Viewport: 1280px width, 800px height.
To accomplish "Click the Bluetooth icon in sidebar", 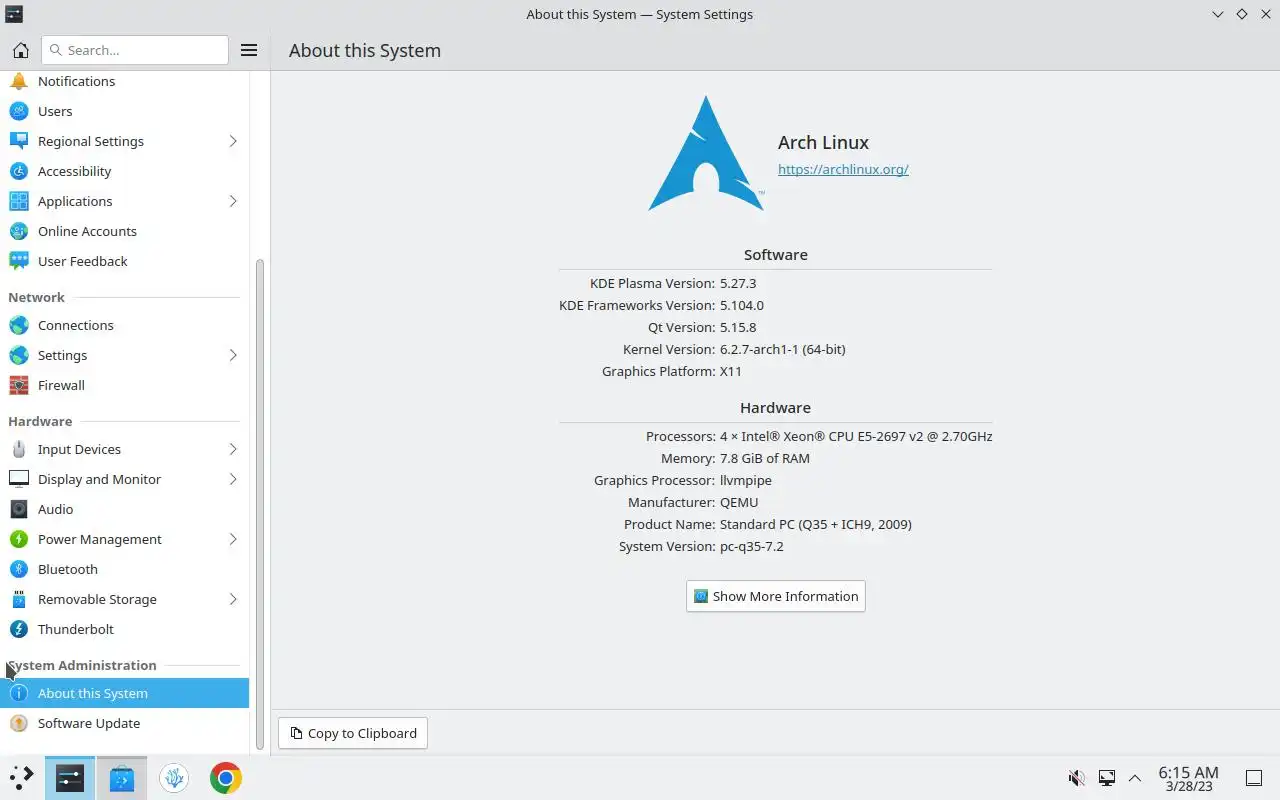I will [18, 569].
